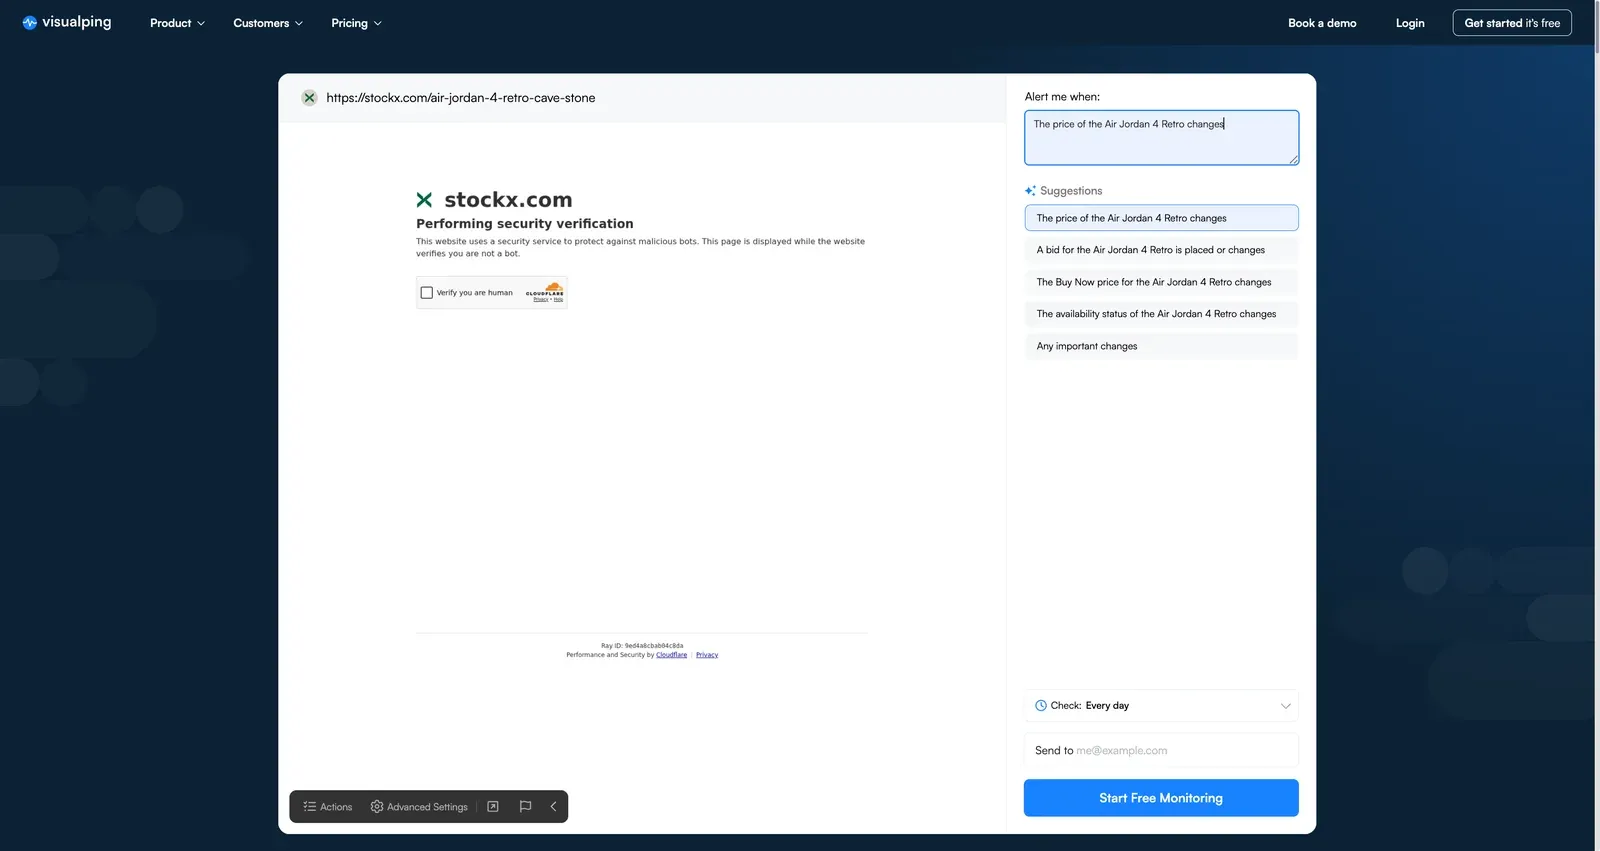Expand the Product menu
1600x851 pixels.
pos(177,23)
